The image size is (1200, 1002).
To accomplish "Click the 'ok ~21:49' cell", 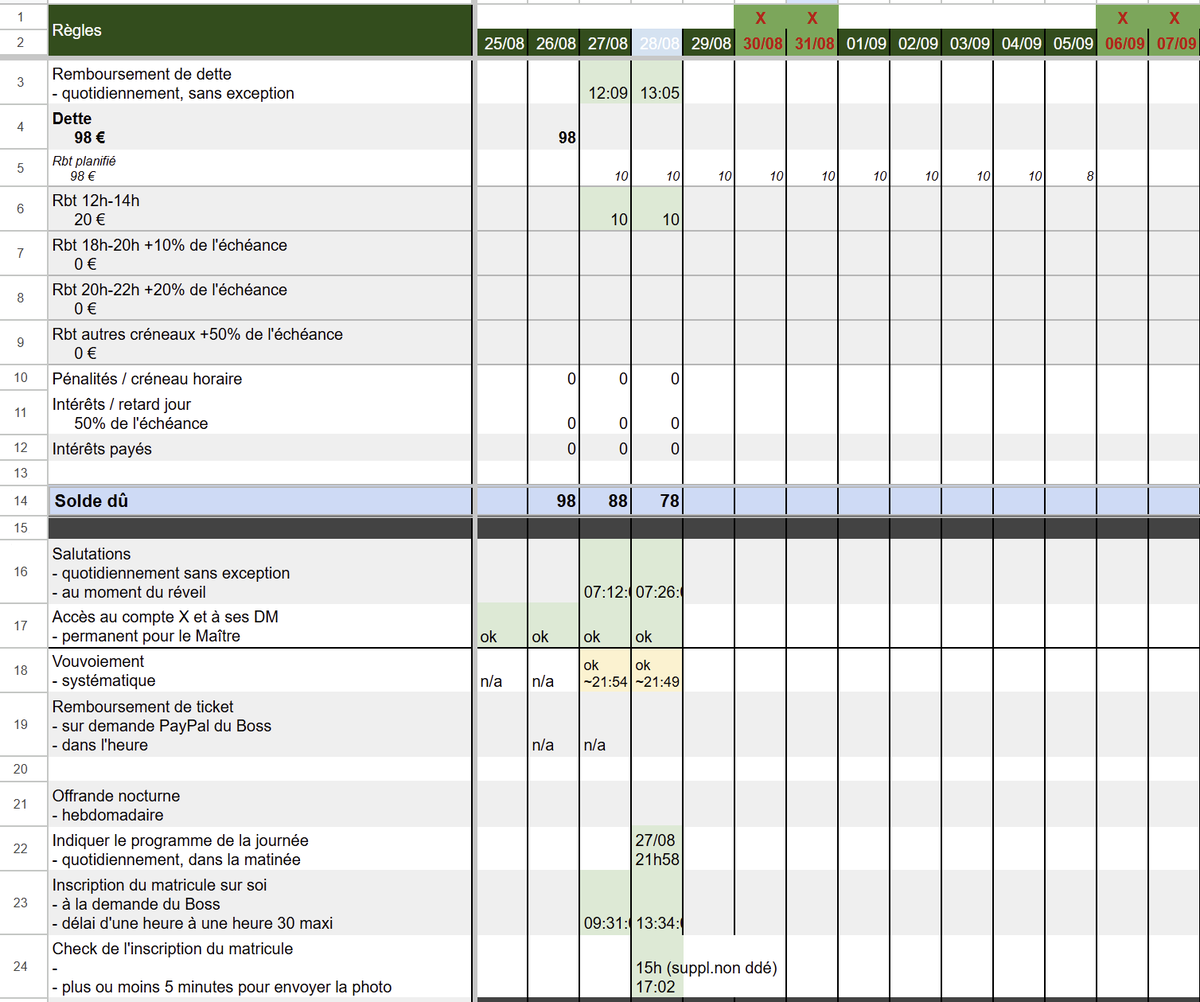I will [x=658, y=670].
